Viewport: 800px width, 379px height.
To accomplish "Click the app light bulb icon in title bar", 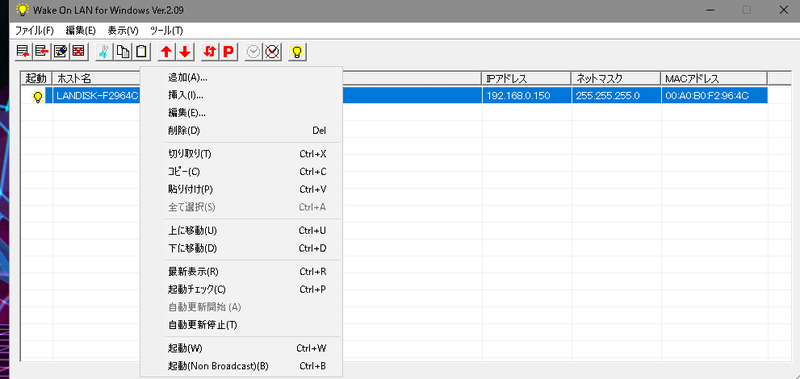I will (22, 9).
